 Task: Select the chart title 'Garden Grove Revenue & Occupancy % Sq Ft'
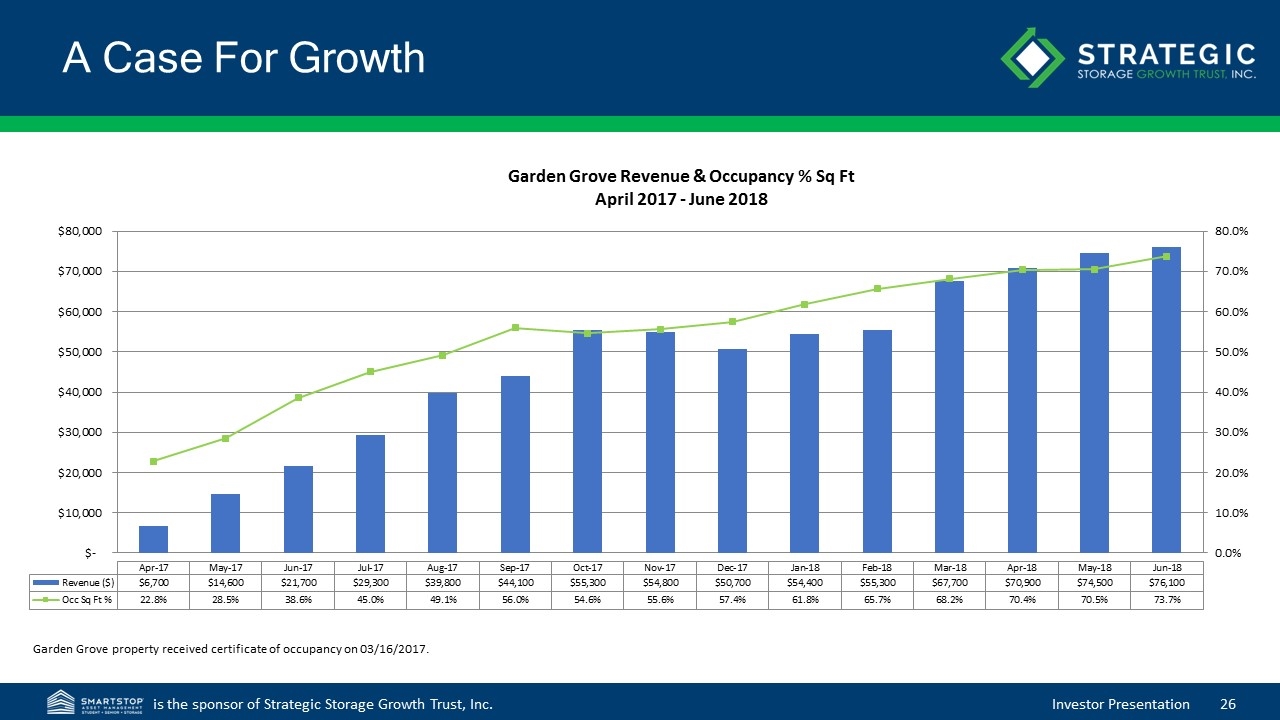click(x=682, y=177)
